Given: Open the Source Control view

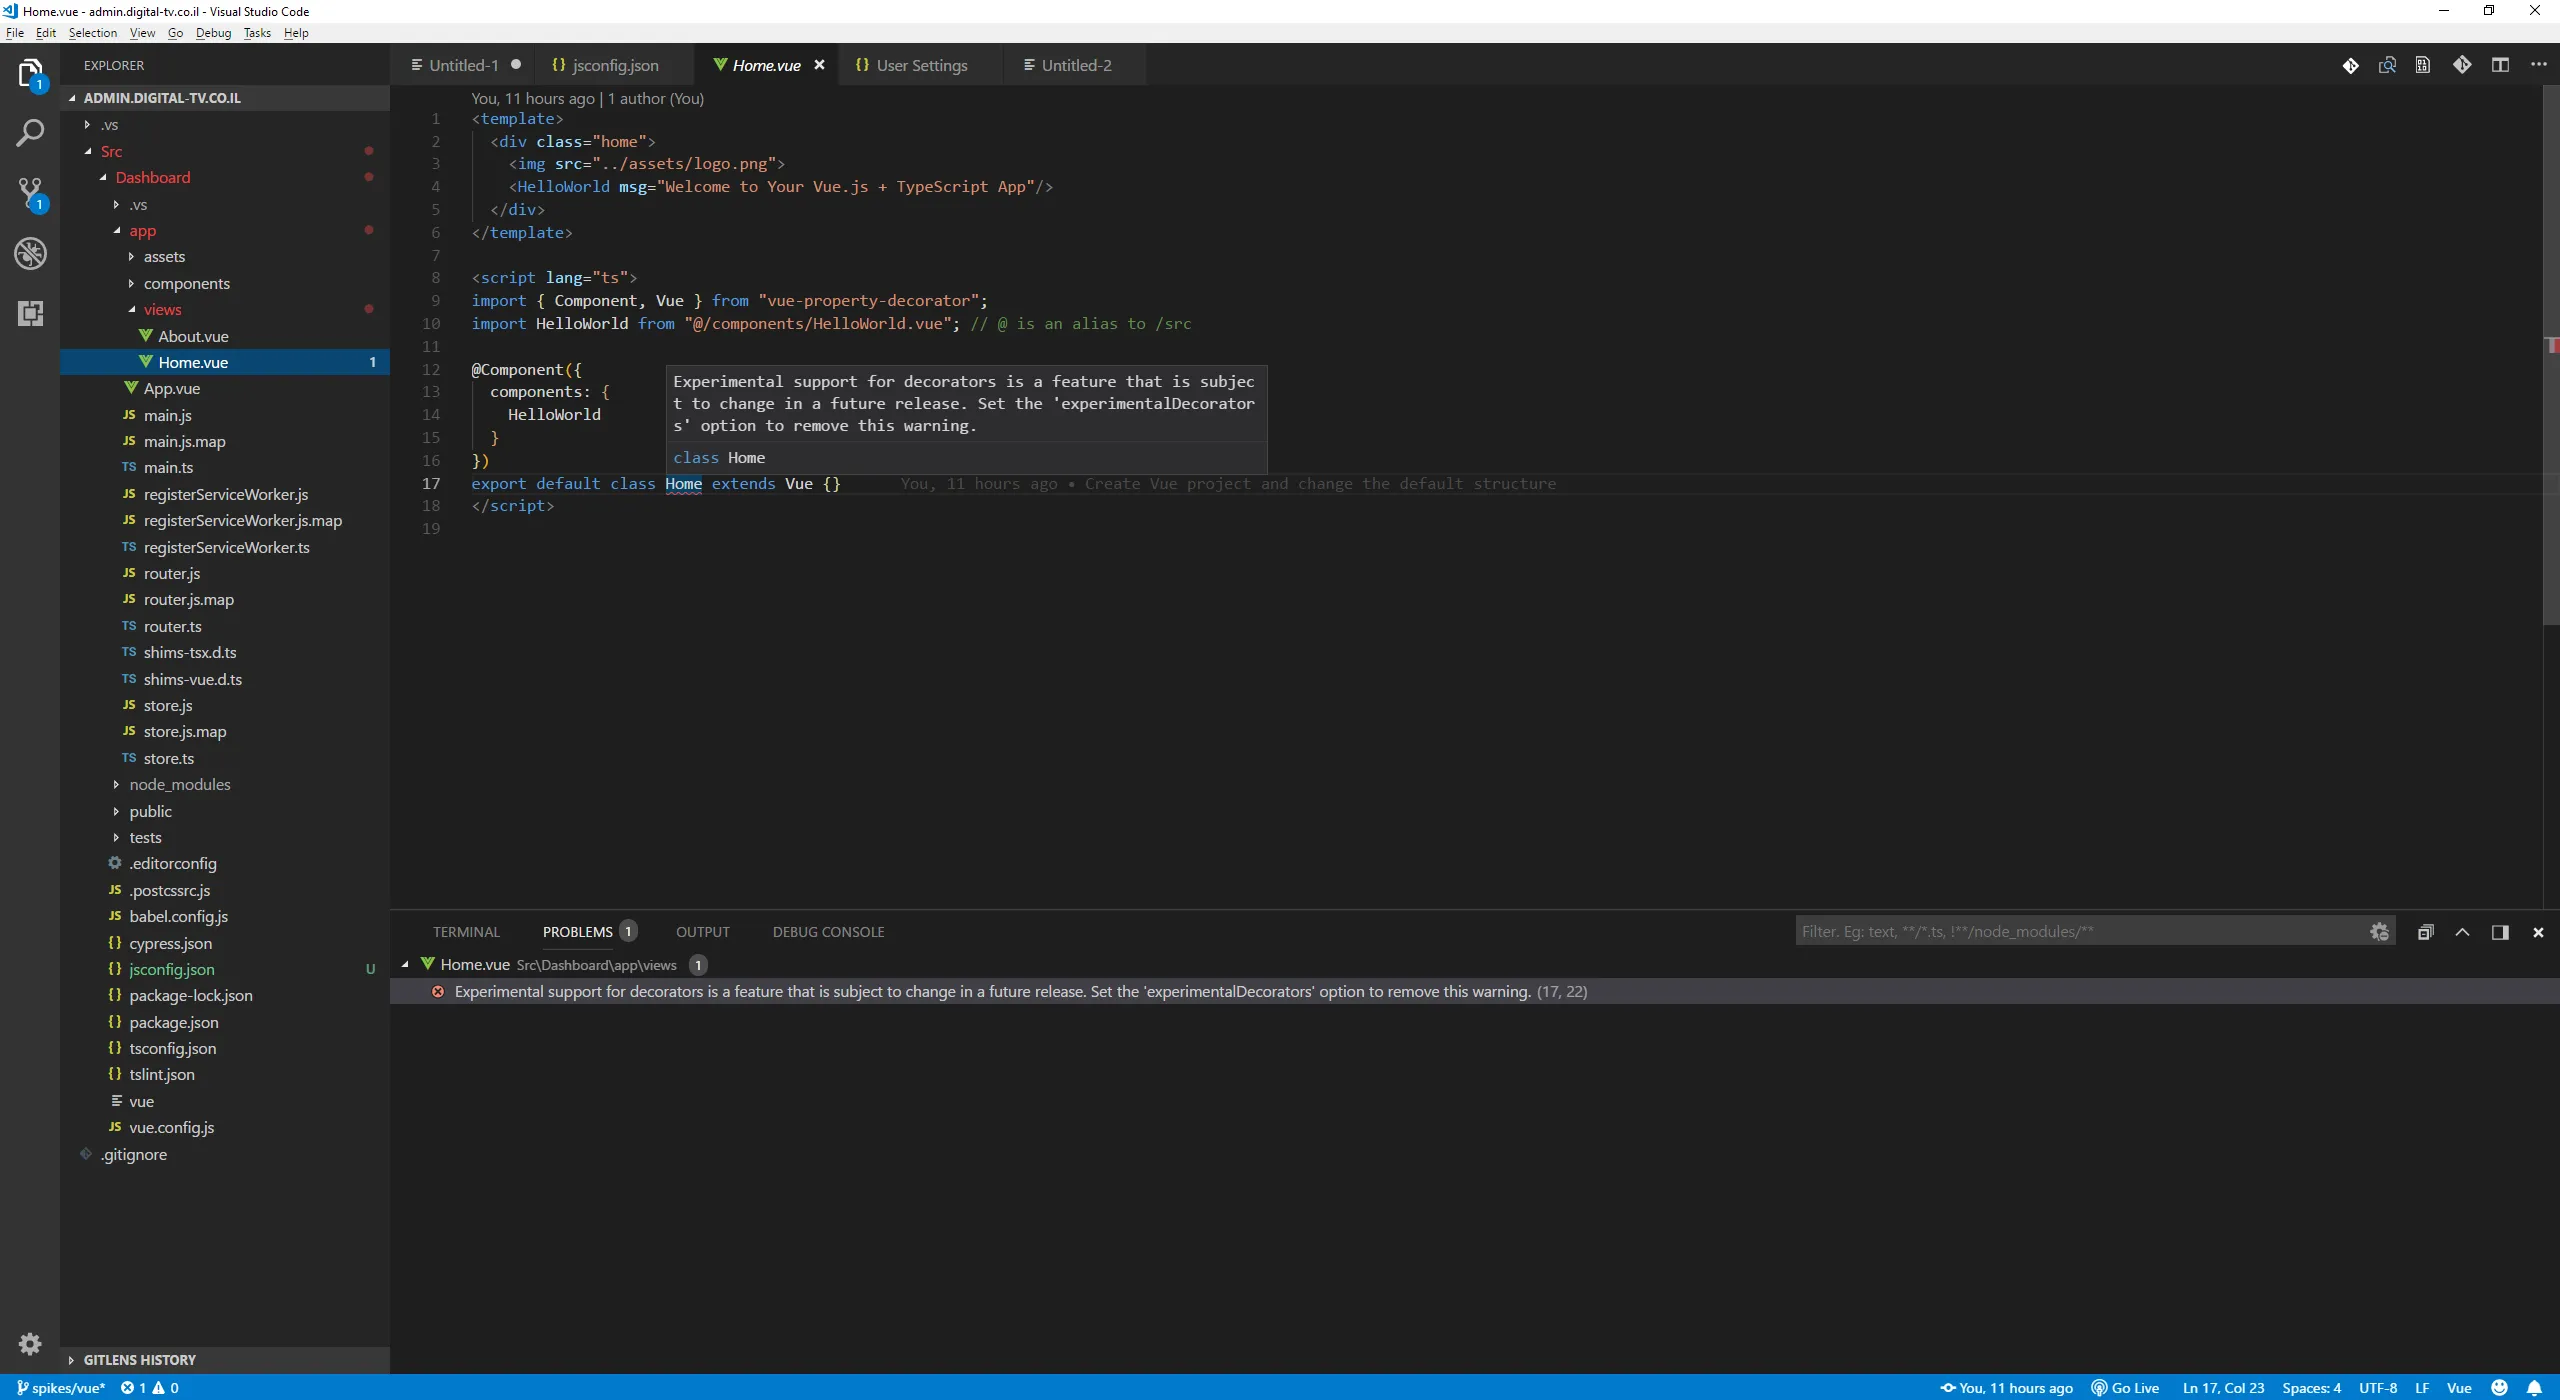Looking at the screenshot, I should (x=30, y=193).
